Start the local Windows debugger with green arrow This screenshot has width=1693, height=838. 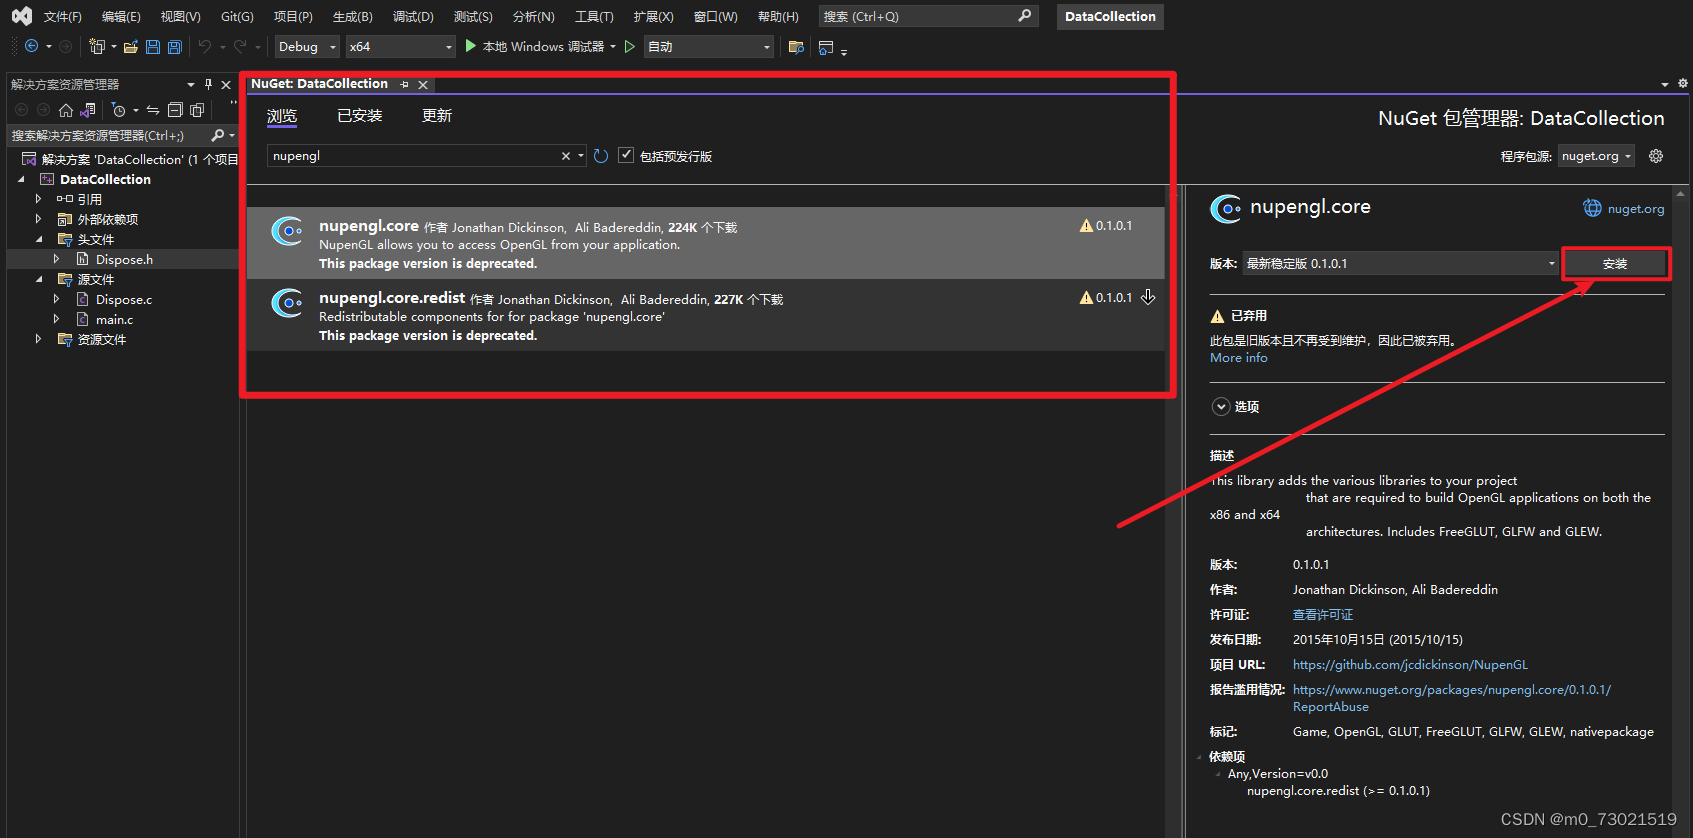click(471, 46)
